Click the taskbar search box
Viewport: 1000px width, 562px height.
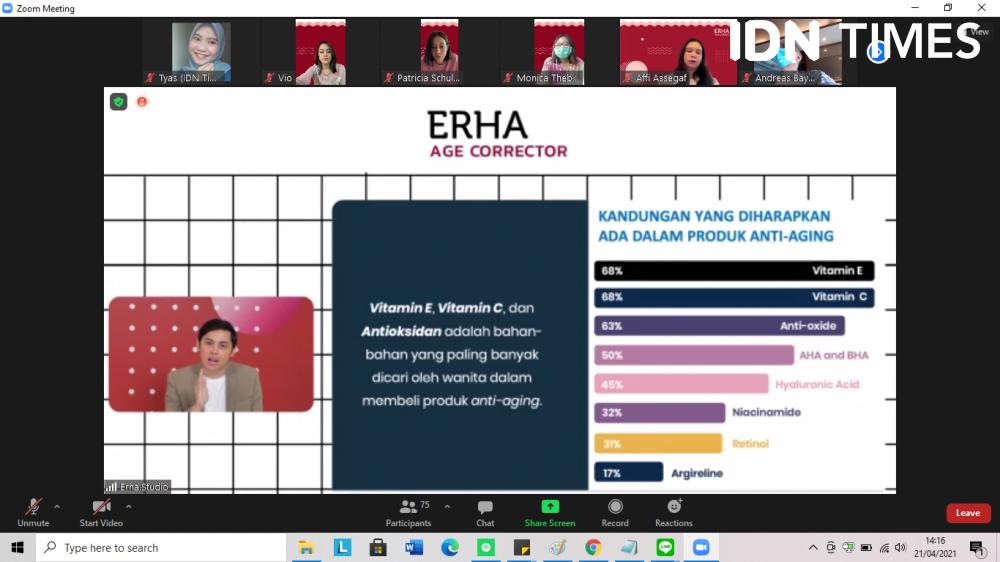pos(161,547)
